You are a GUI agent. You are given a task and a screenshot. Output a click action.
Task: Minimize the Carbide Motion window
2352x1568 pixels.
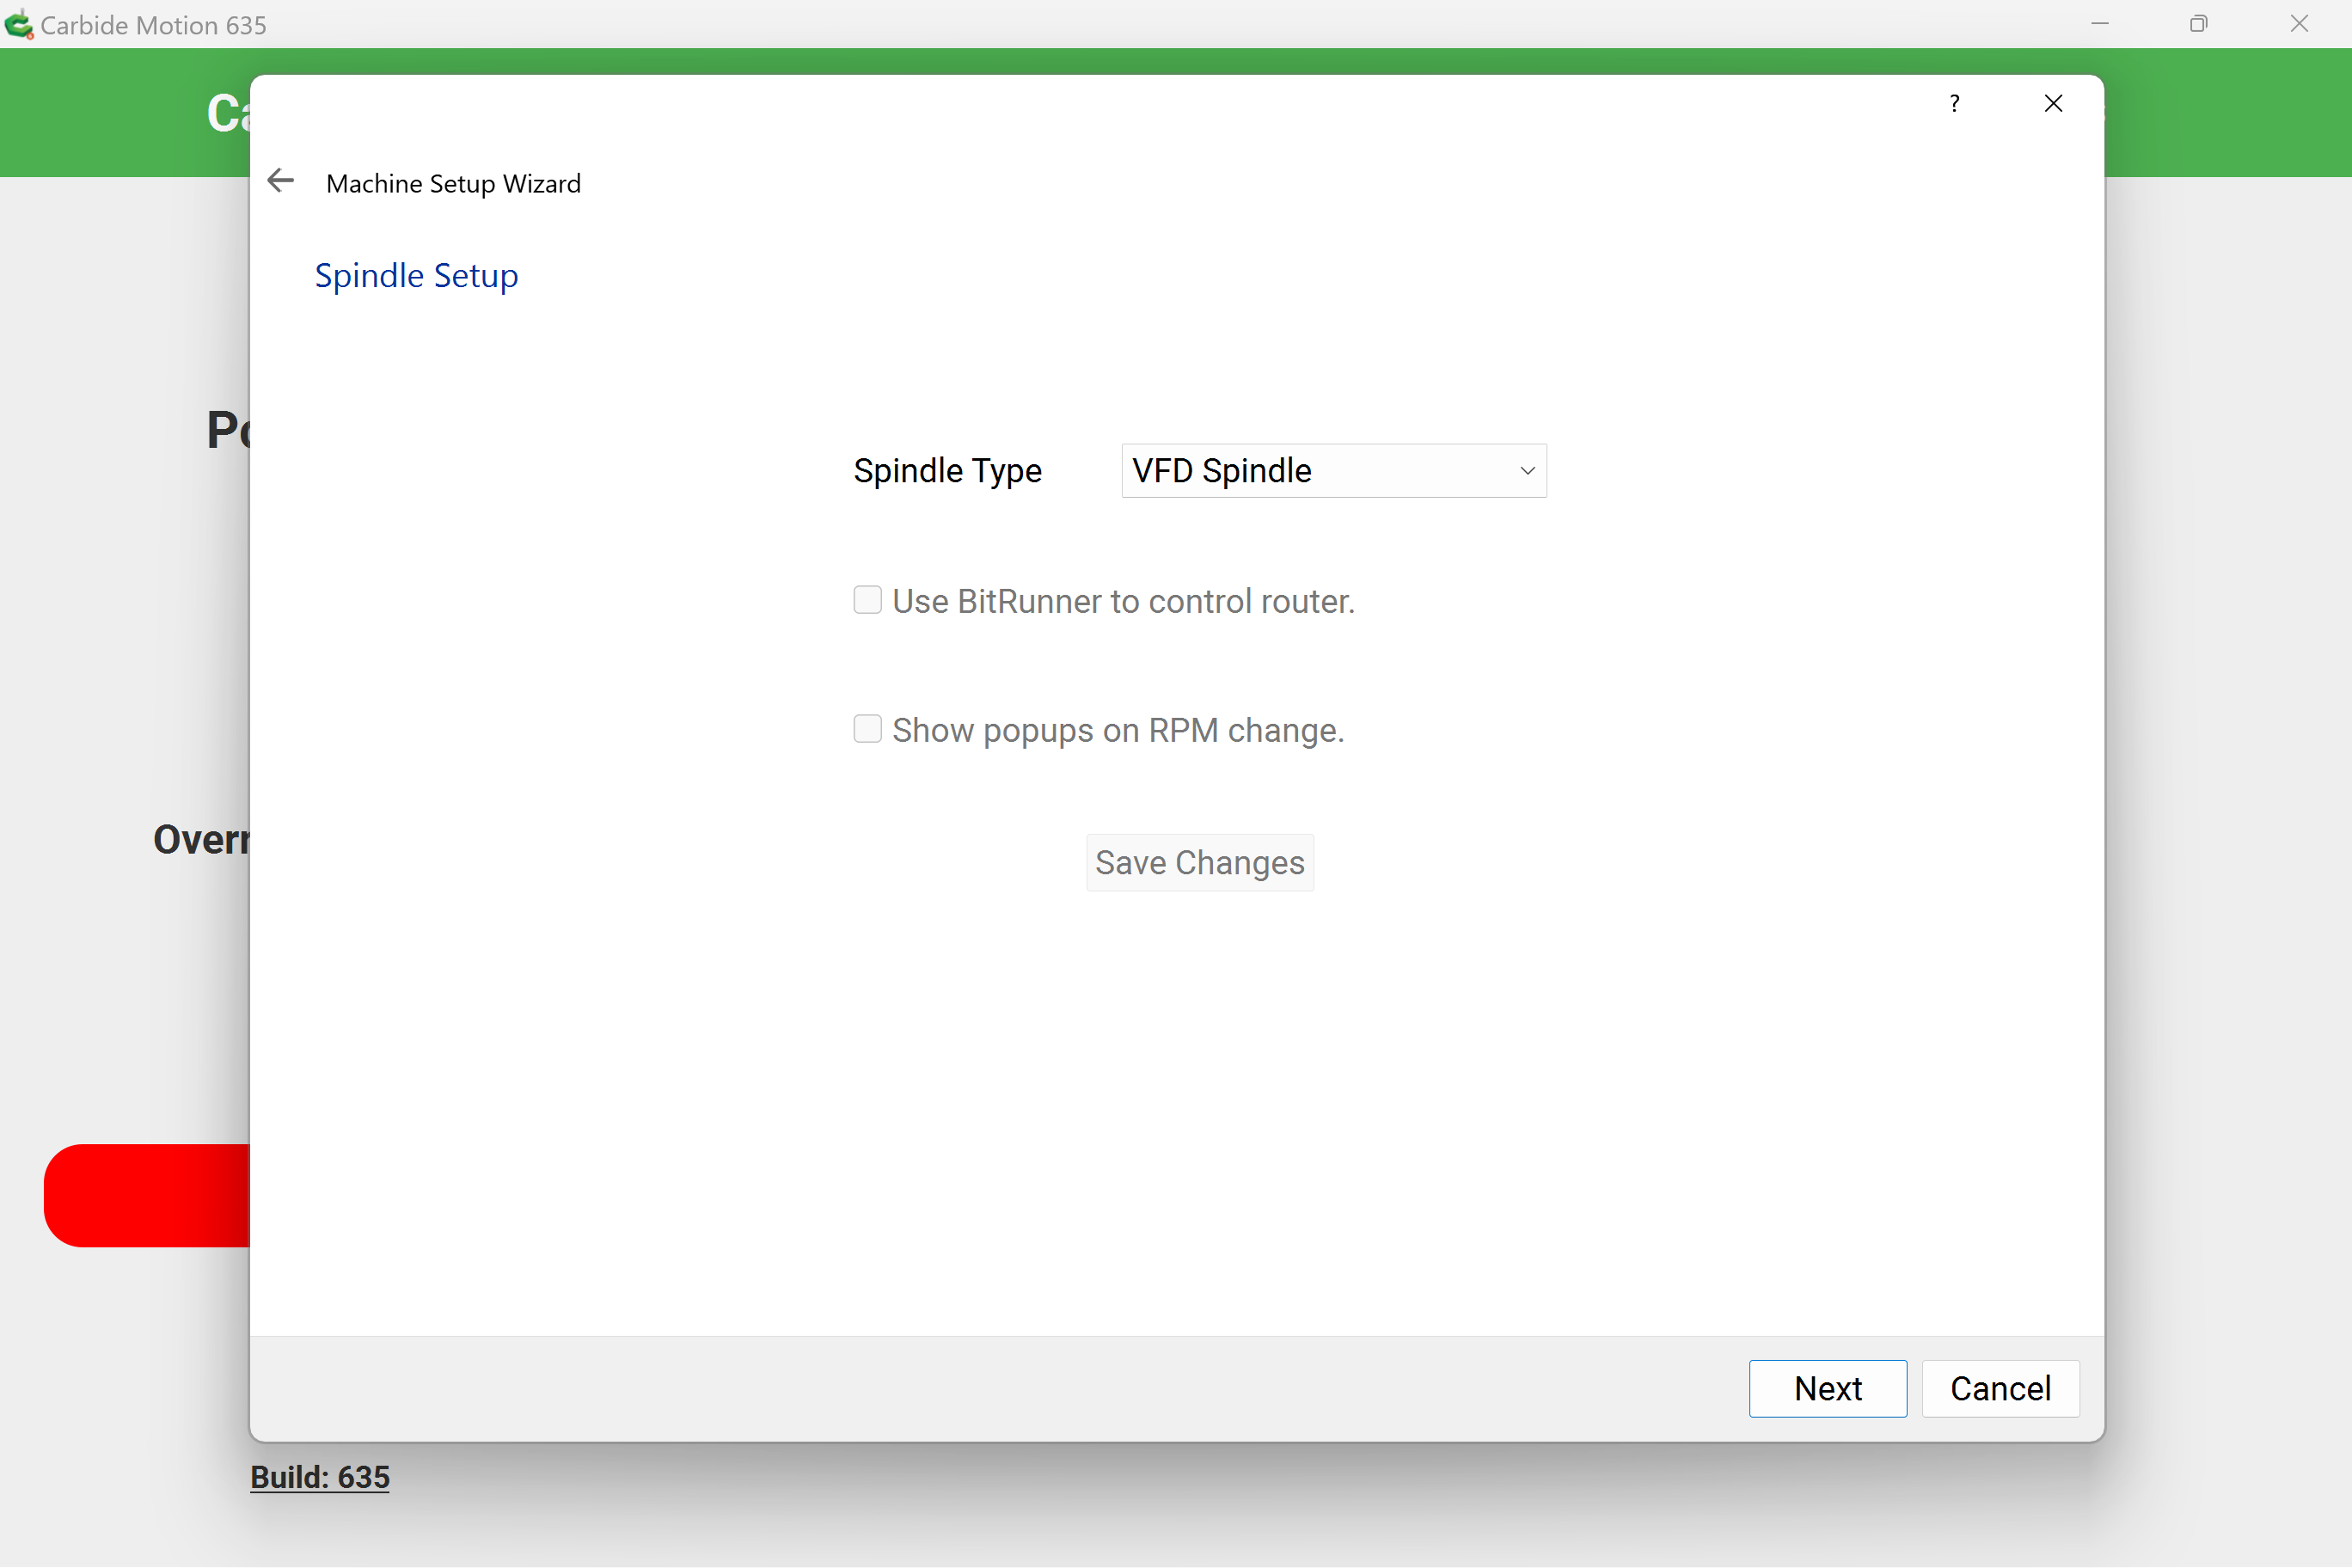tap(2100, 24)
